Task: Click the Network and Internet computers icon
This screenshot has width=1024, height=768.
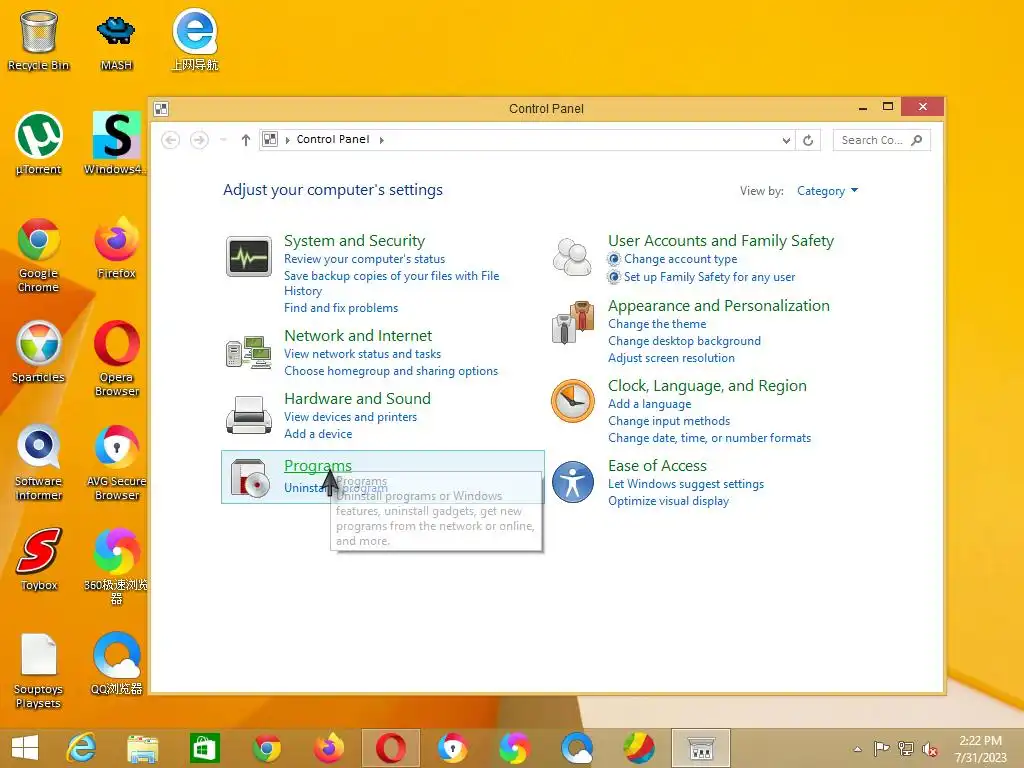Action: coord(248,353)
